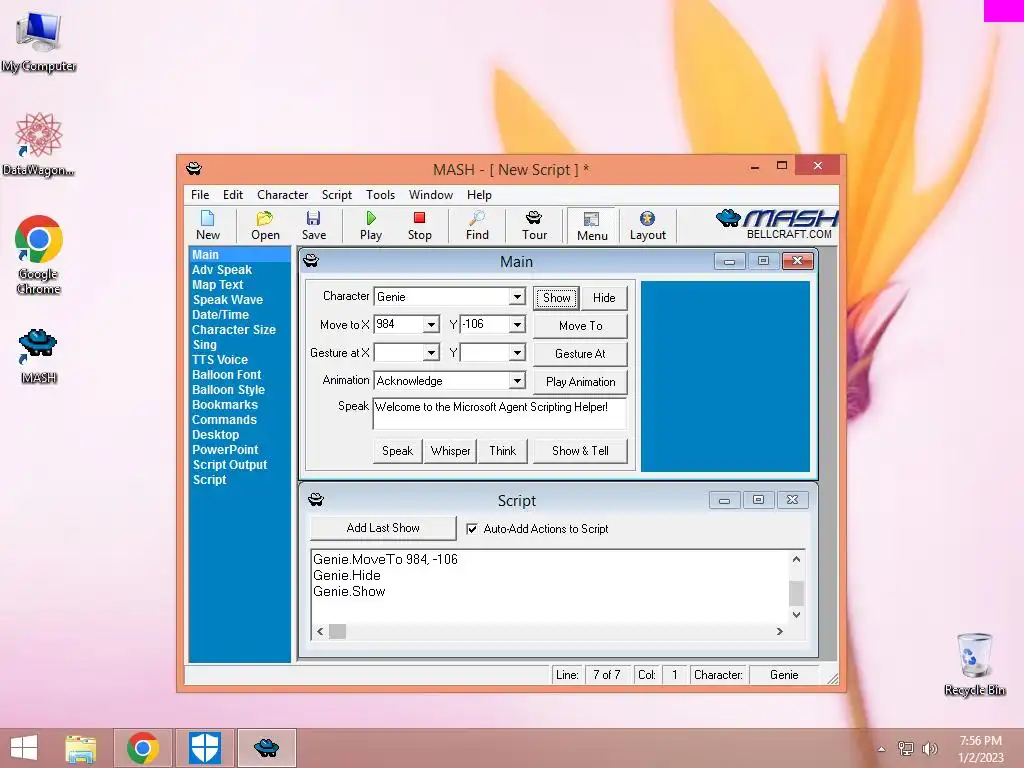Click the script vertical scrollbar down arrow
Viewport: 1024px width, 768px height.
tap(796, 615)
